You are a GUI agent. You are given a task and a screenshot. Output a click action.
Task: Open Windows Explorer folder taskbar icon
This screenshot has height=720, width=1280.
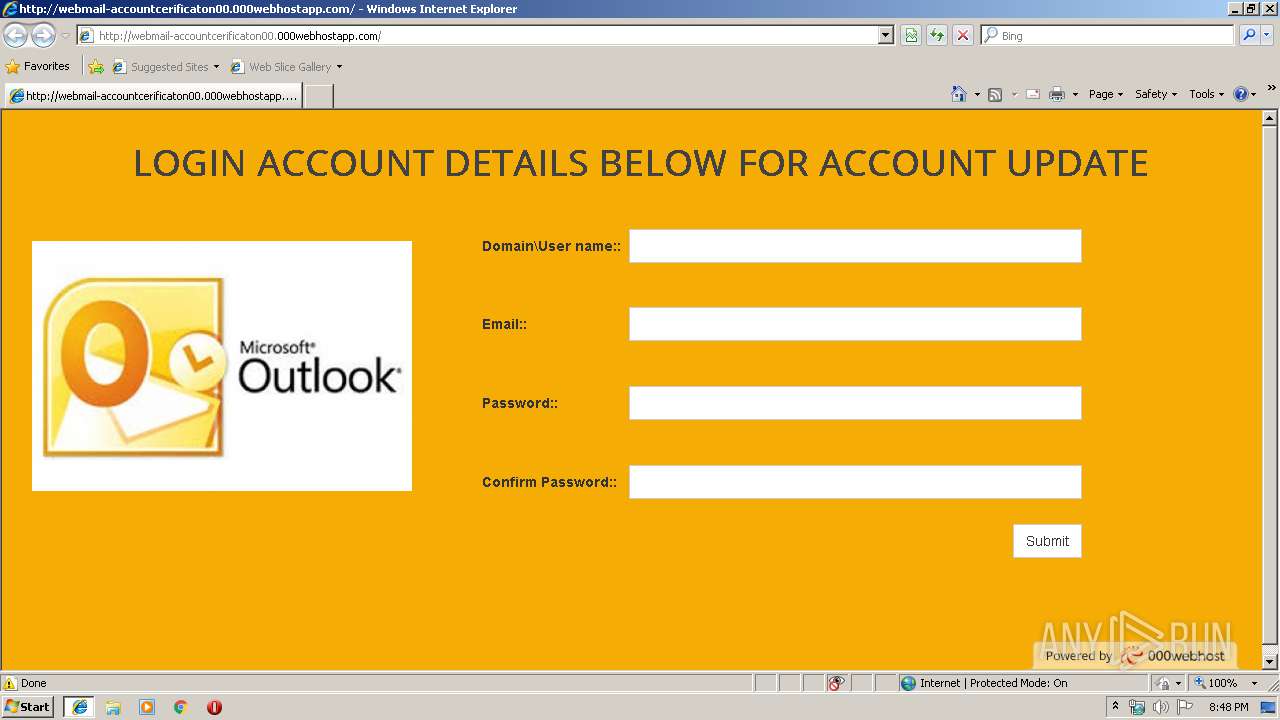pos(113,707)
